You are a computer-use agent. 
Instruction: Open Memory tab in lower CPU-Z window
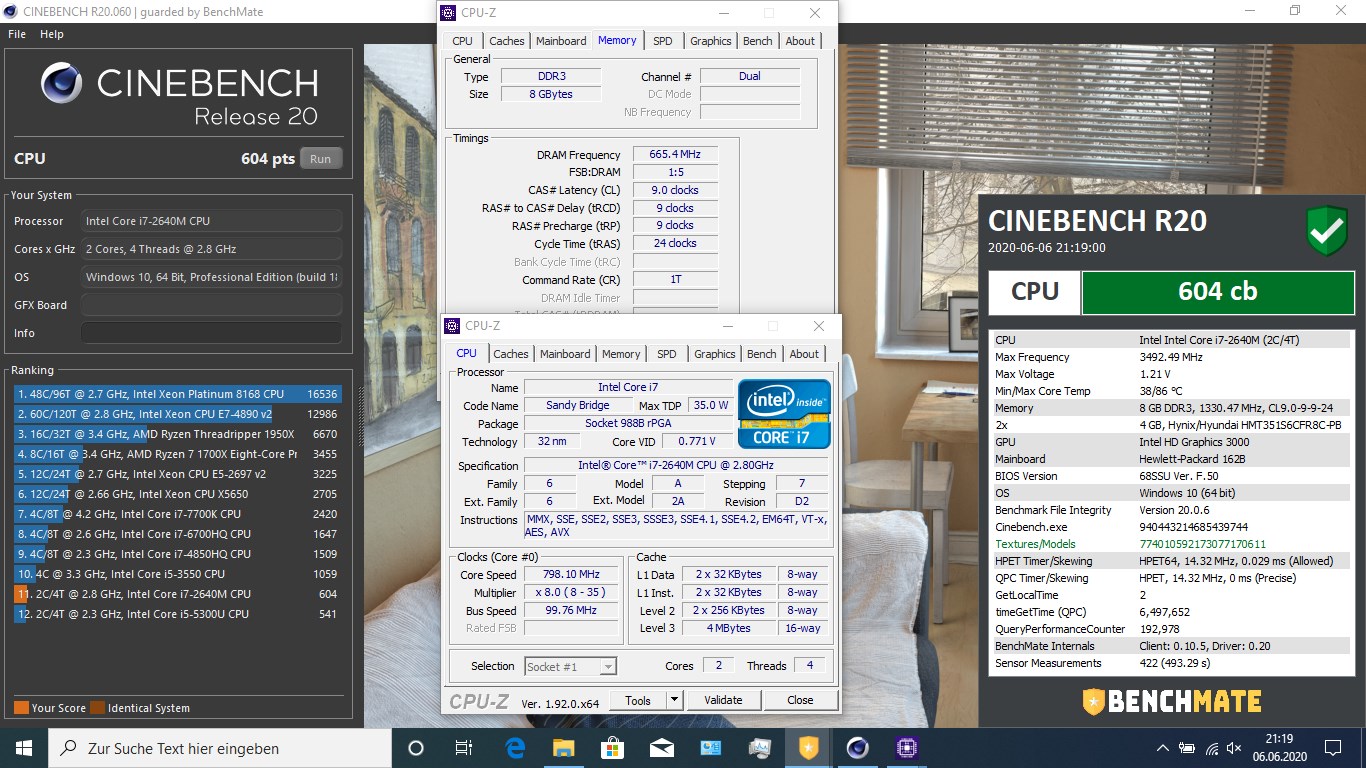[x=621, y=354]
